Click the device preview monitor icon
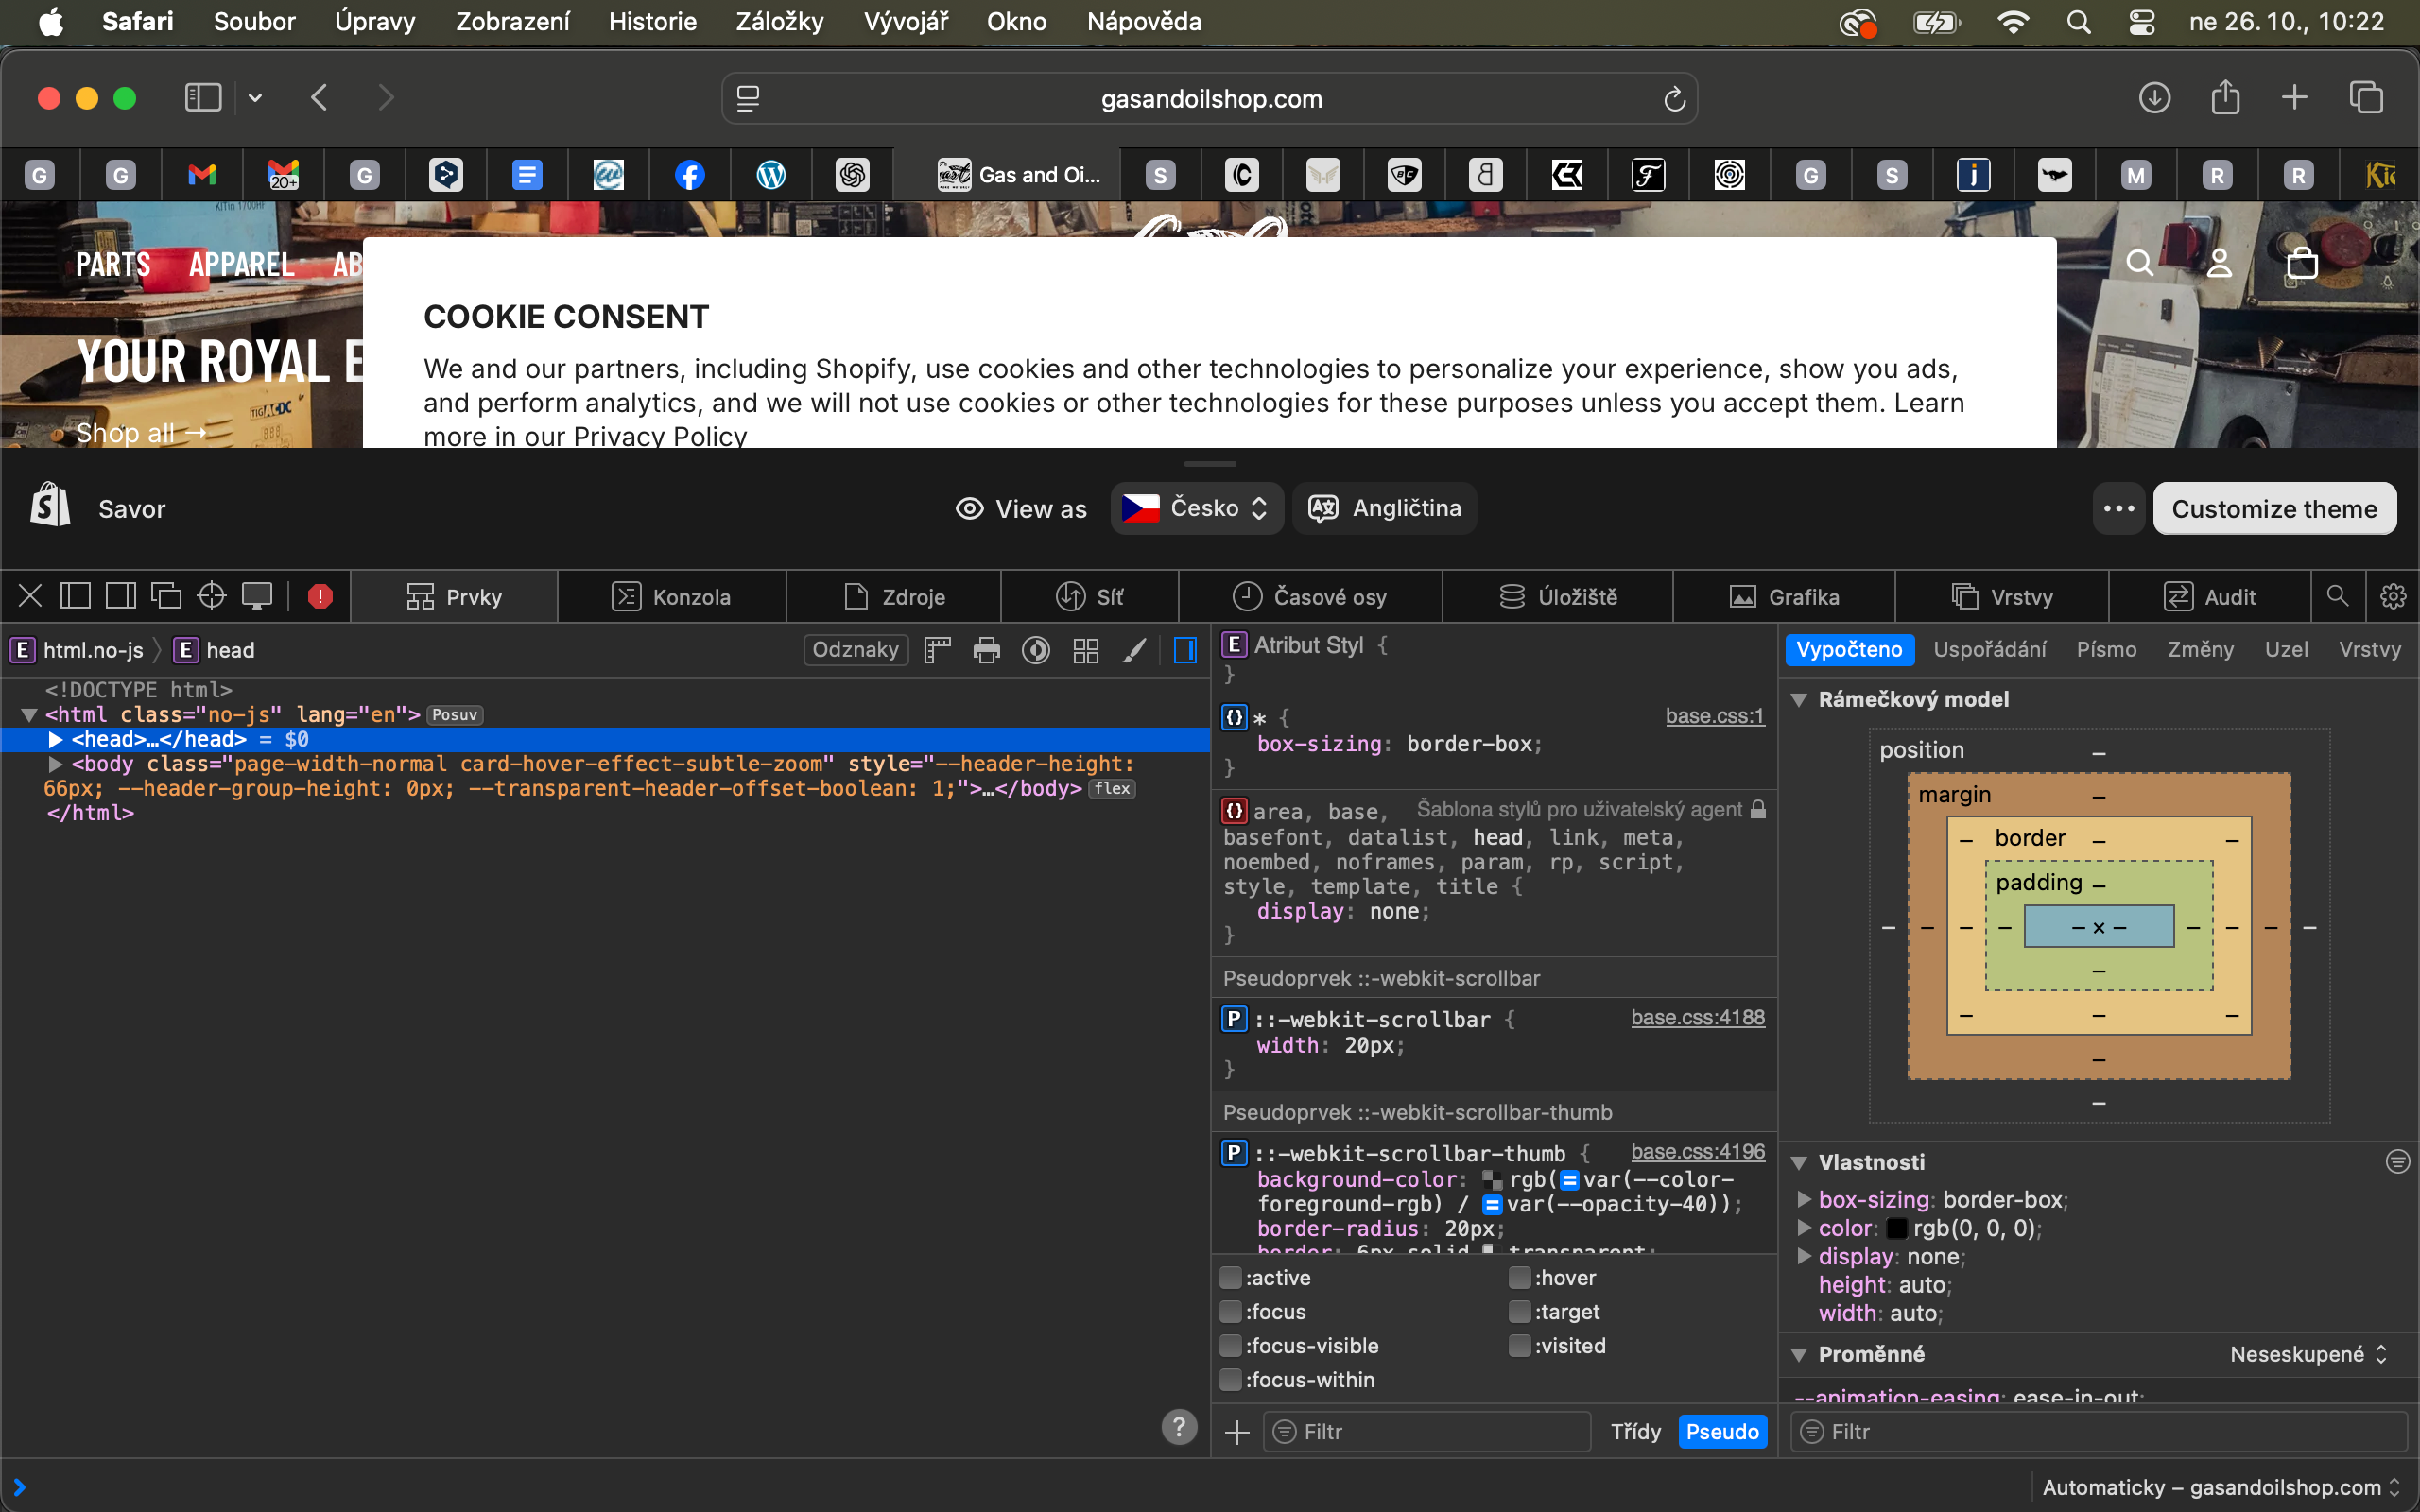2420x1512 pixels. (257, 597)
